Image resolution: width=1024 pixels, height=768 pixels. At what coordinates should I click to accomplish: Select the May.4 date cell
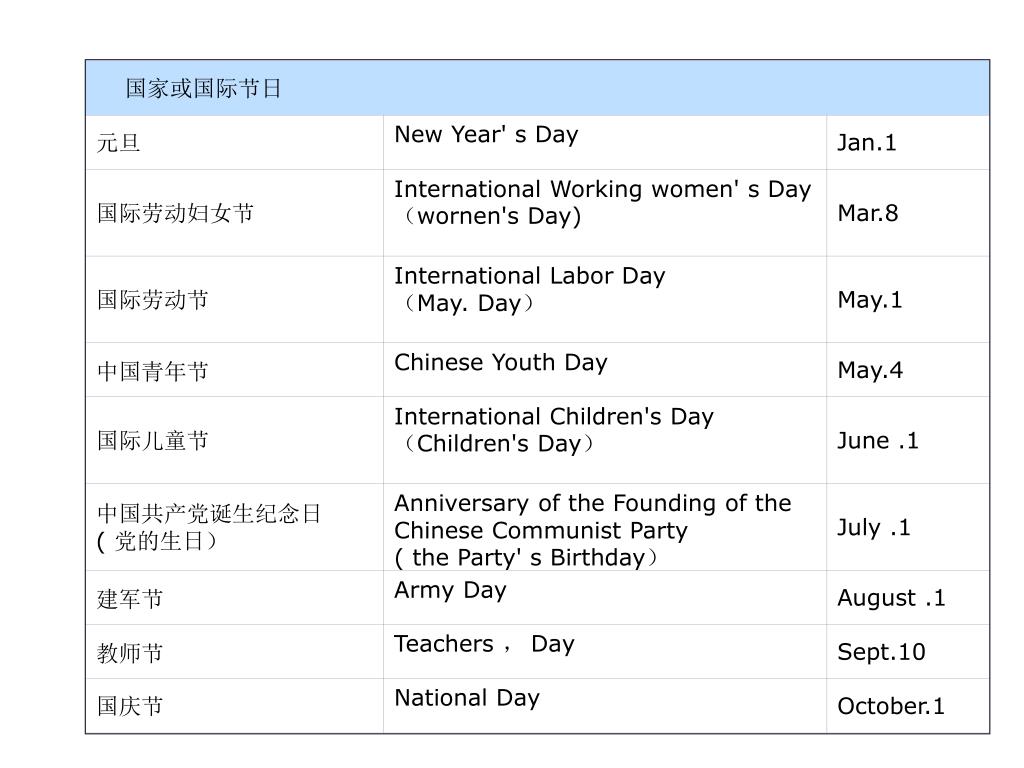click(x=908, y=370)
